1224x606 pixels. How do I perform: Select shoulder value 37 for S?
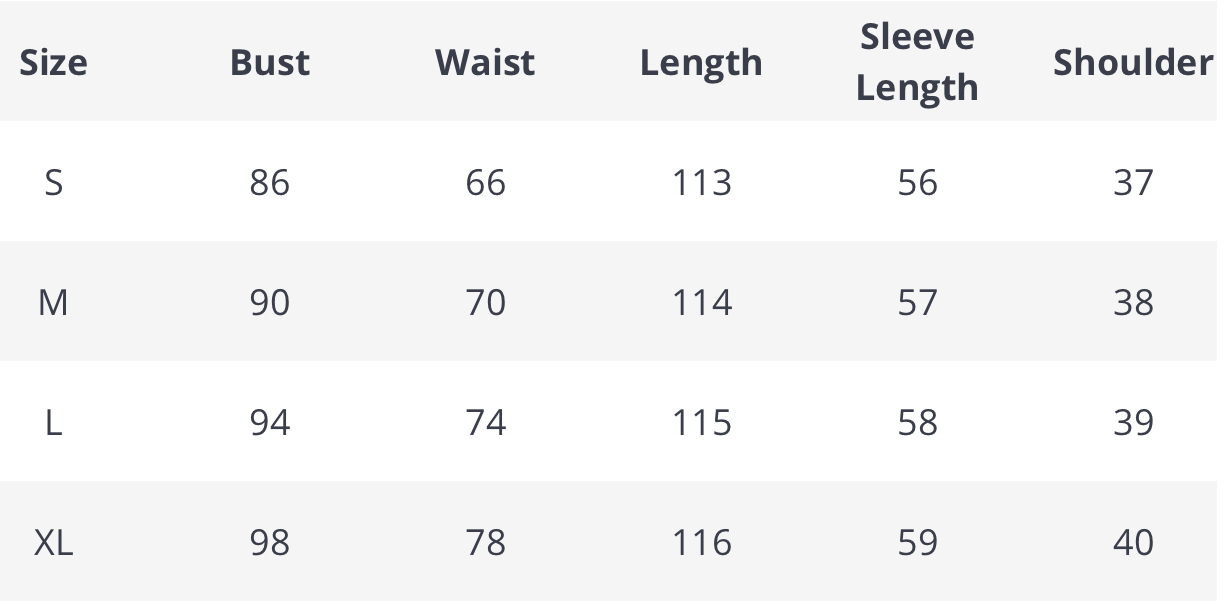pyautogui.click(x=1133, y=182)
